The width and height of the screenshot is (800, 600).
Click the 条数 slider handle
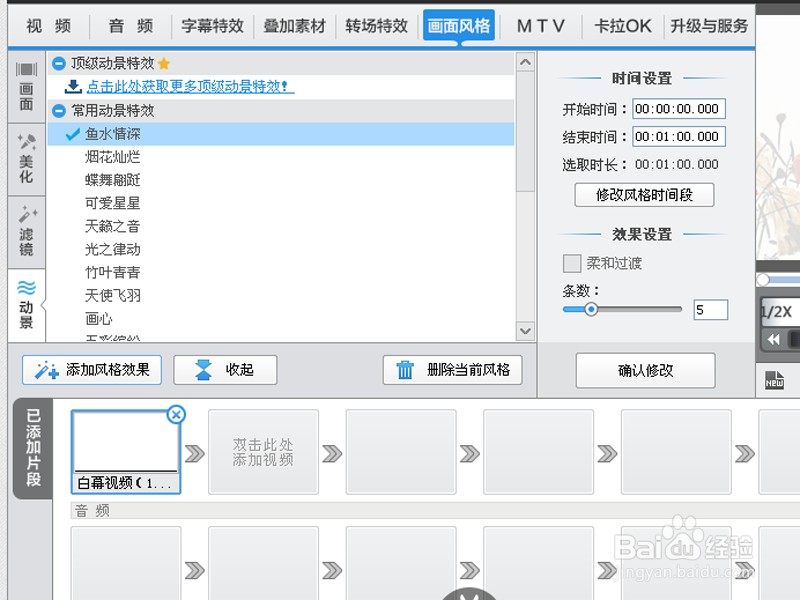[591, 309]
